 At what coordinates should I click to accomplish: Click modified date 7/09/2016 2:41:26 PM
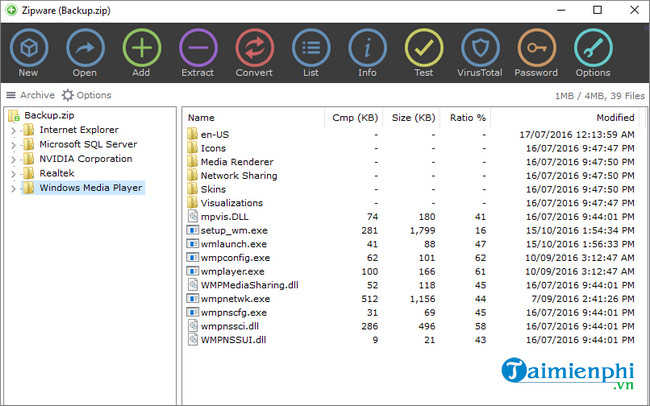(583, 299)
